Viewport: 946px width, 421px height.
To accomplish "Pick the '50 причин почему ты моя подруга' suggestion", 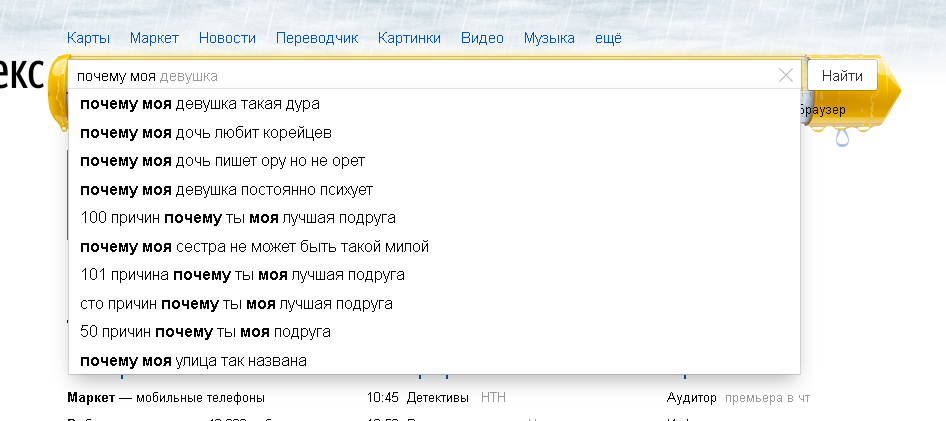I will coord(205,331).
